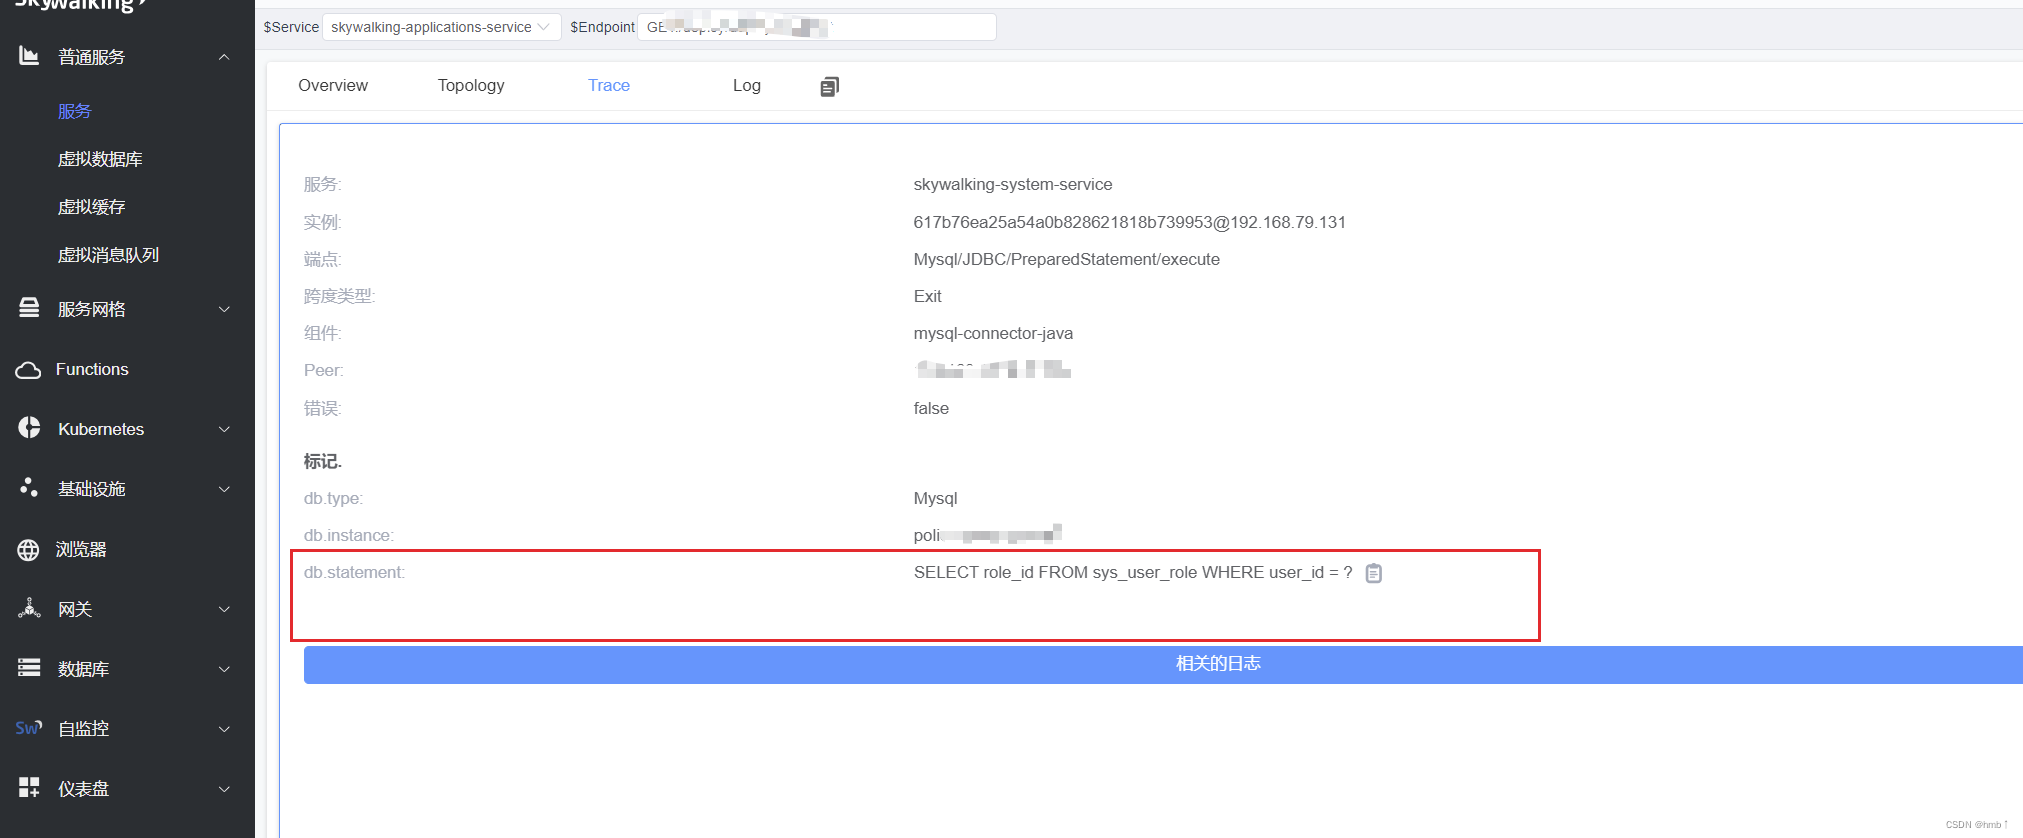Switch to the Overview tab
This screenshot has width=2023, height=838.
coord(333,86)
